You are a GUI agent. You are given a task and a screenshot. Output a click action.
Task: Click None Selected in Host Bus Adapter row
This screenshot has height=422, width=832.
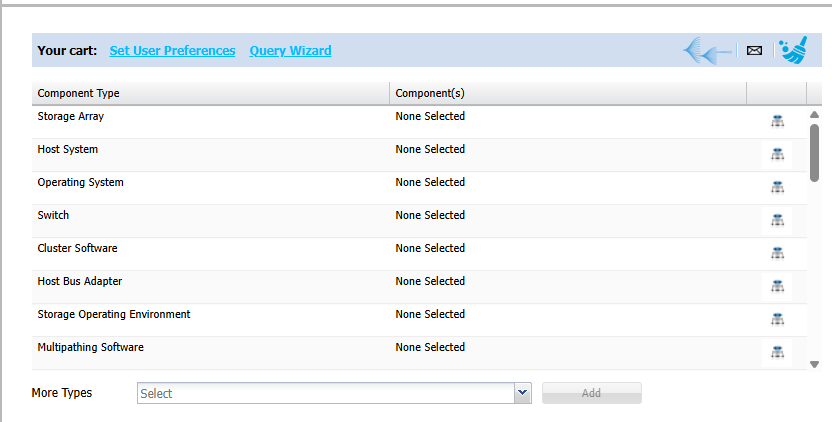point(430,281)
